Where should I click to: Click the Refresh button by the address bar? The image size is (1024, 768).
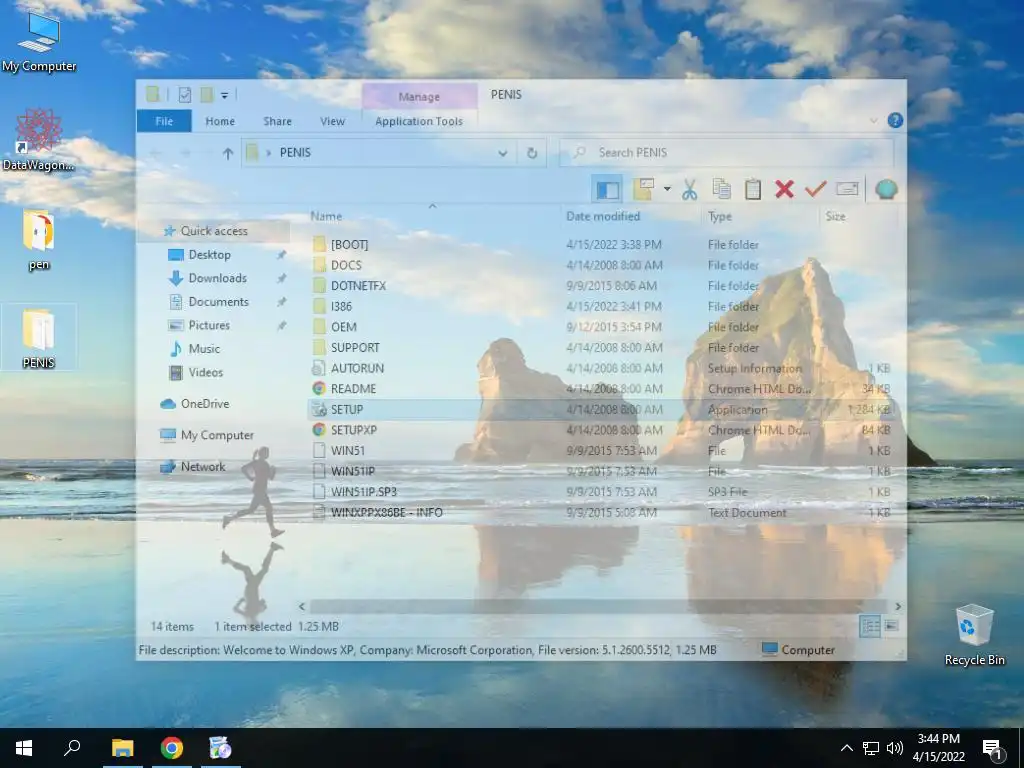[532, 153]
